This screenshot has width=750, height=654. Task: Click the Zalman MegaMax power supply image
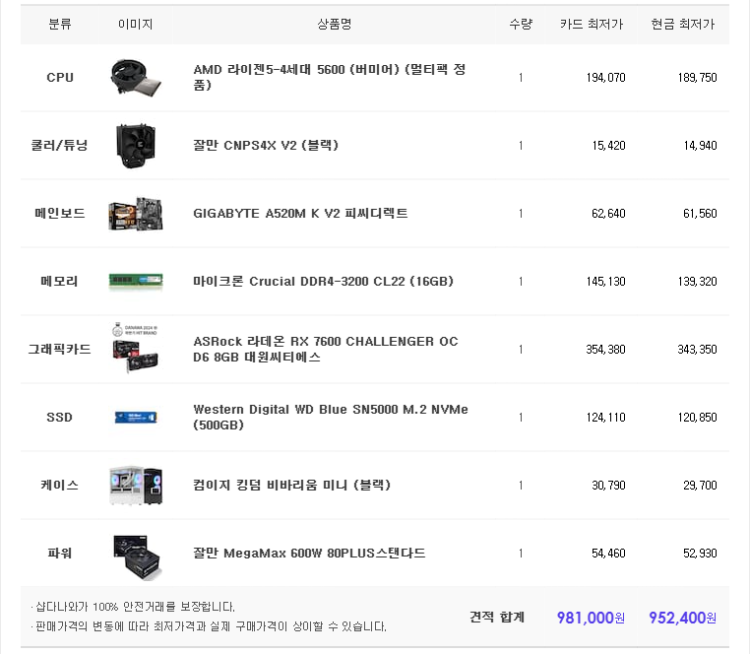click(x=135, y=555)
